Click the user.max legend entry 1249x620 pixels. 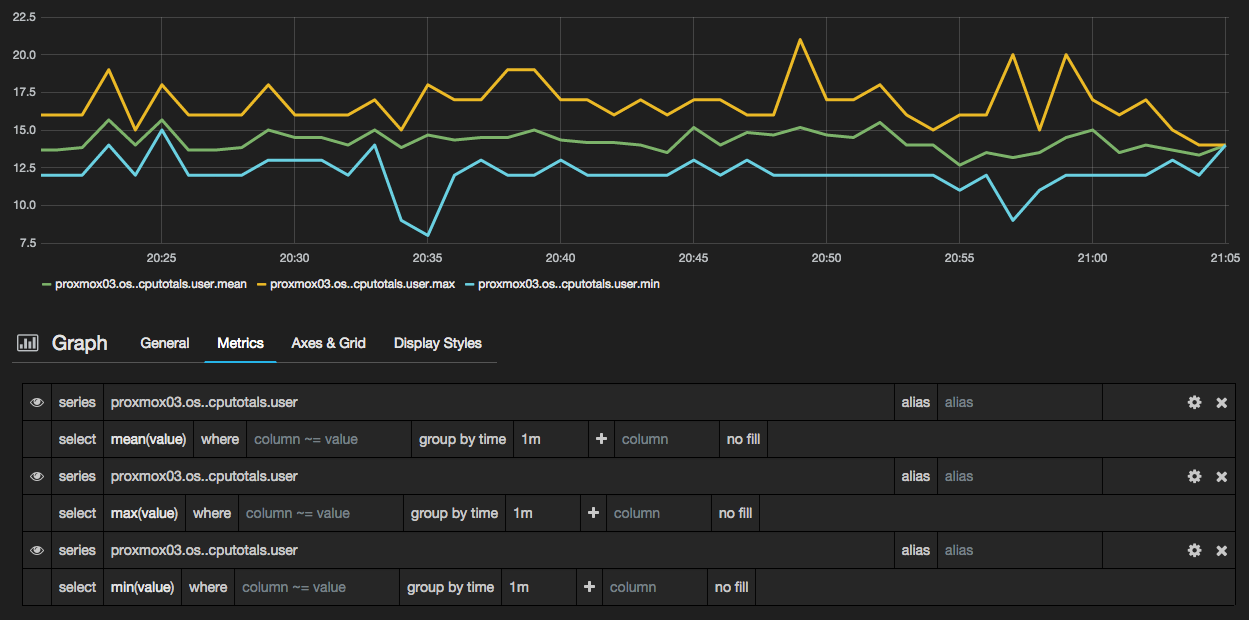point(362,284)
